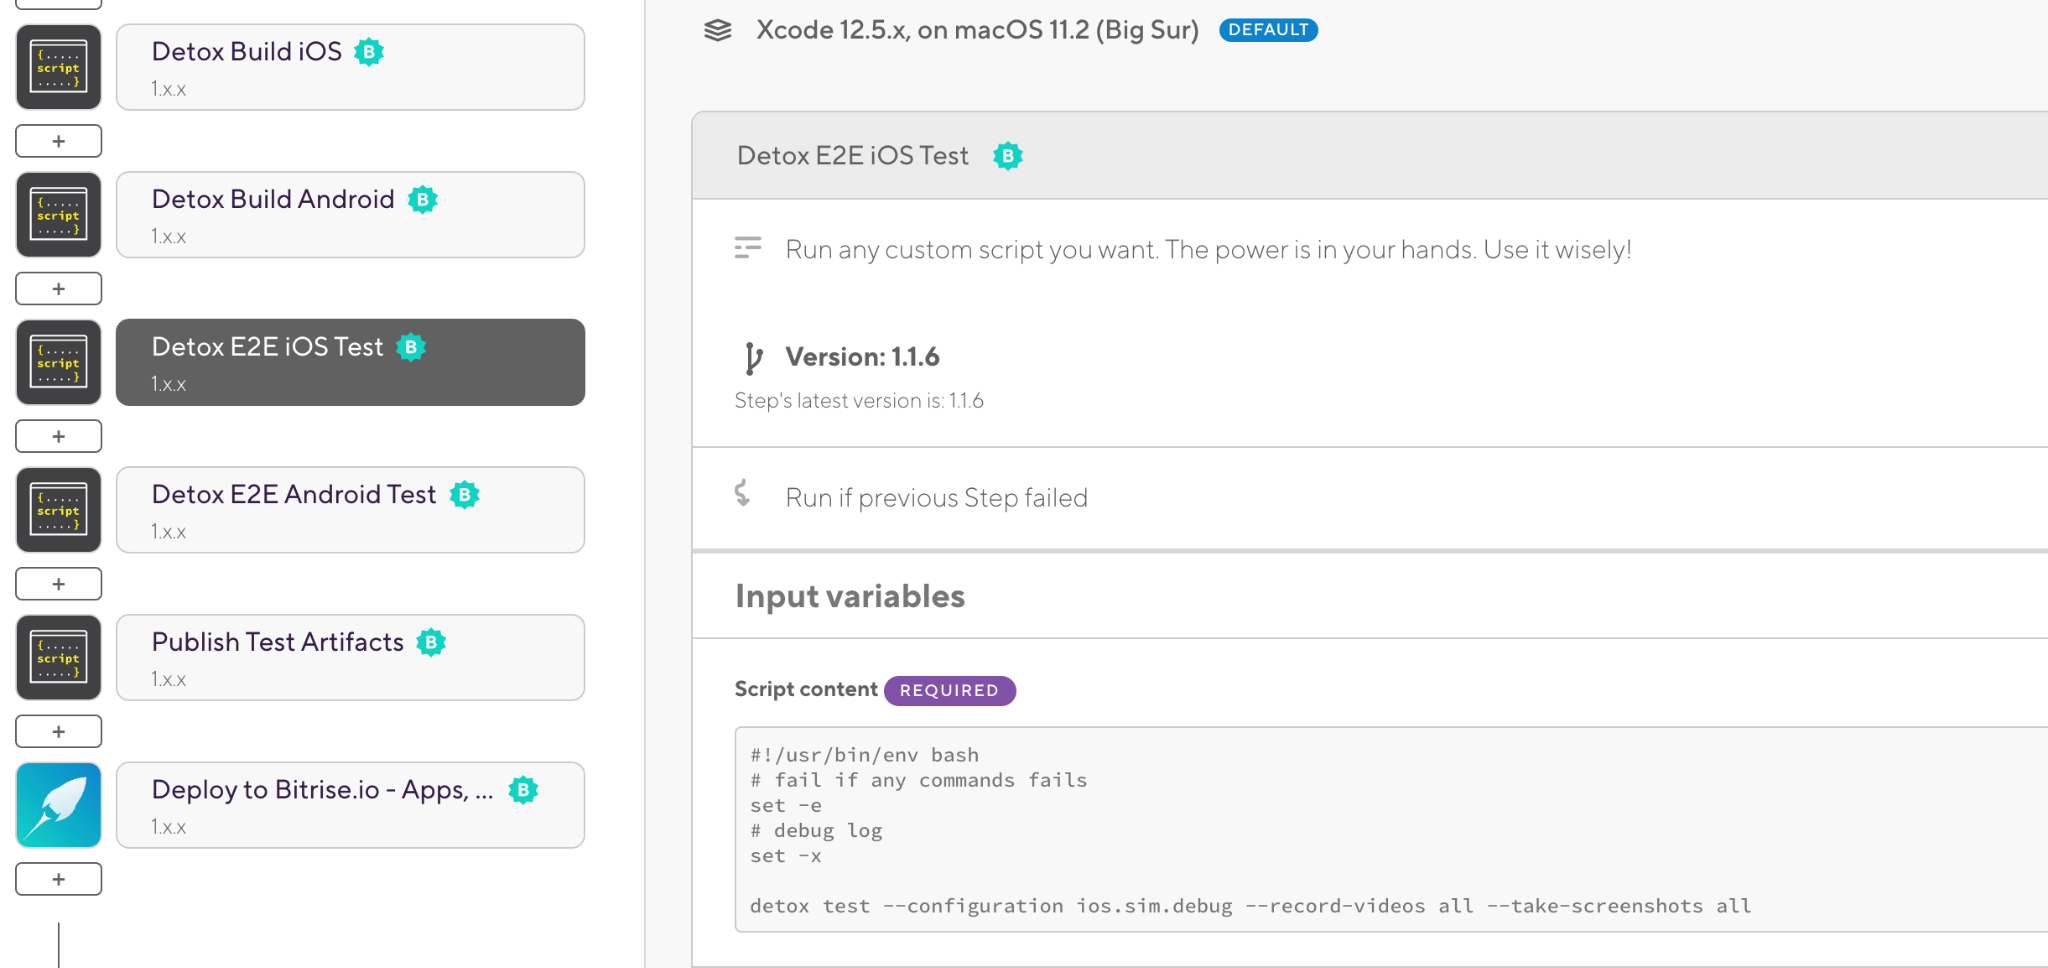Collapse the Input variables section
The image size is (2048, 968).
point(850,596)
